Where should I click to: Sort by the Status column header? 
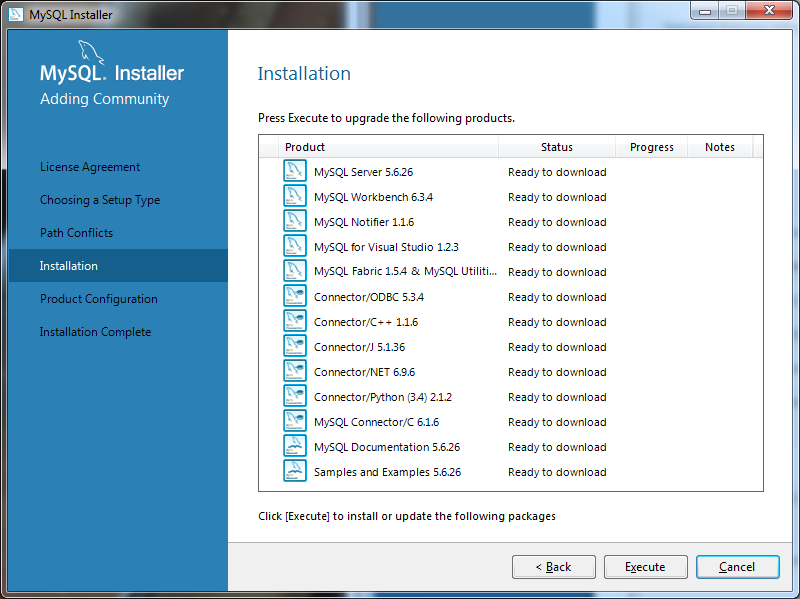(557, 147)
